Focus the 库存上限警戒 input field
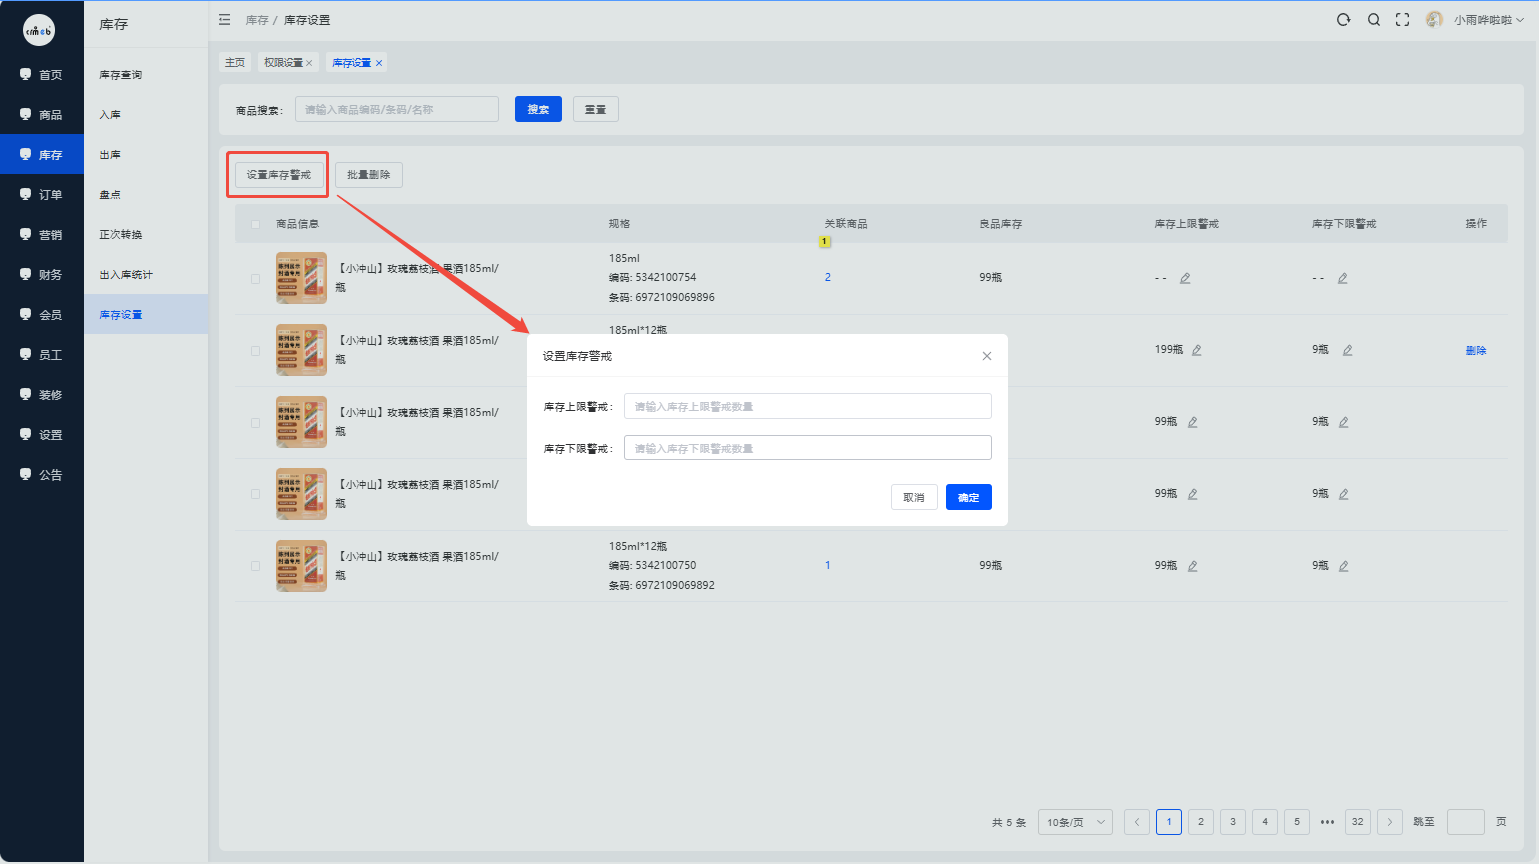Screen dimensions: 1539x864 [x=808, y=406]
